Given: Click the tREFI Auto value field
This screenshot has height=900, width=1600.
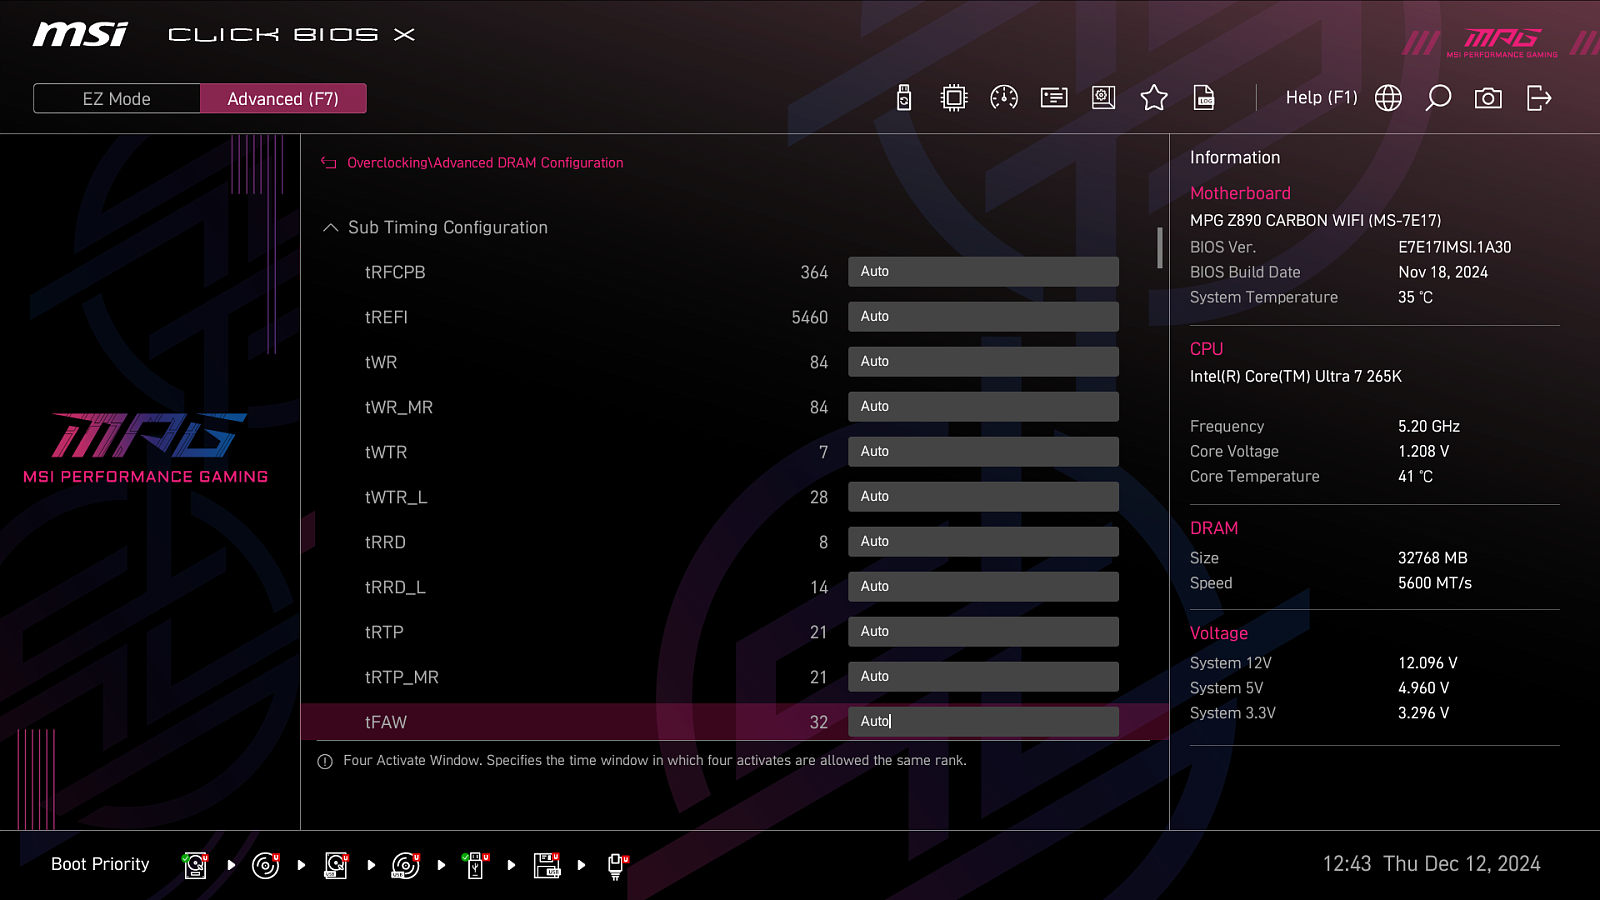Looking at the screenshot, I should (983, 317).
